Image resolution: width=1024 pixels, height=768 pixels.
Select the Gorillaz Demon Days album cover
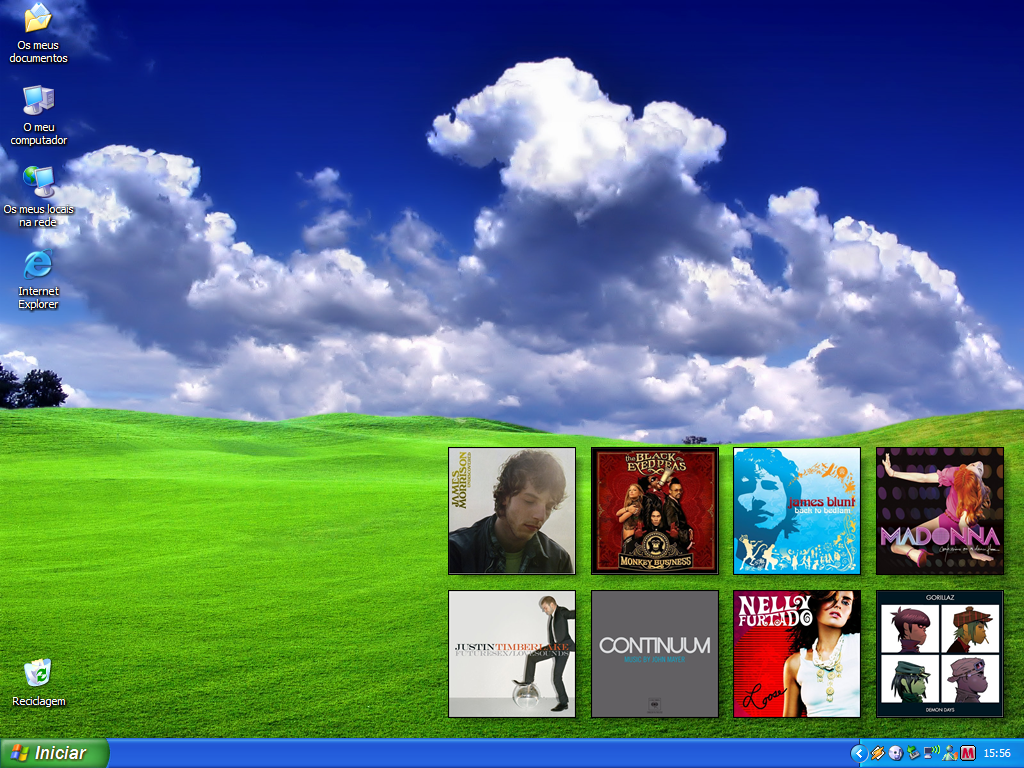[939, 654]
